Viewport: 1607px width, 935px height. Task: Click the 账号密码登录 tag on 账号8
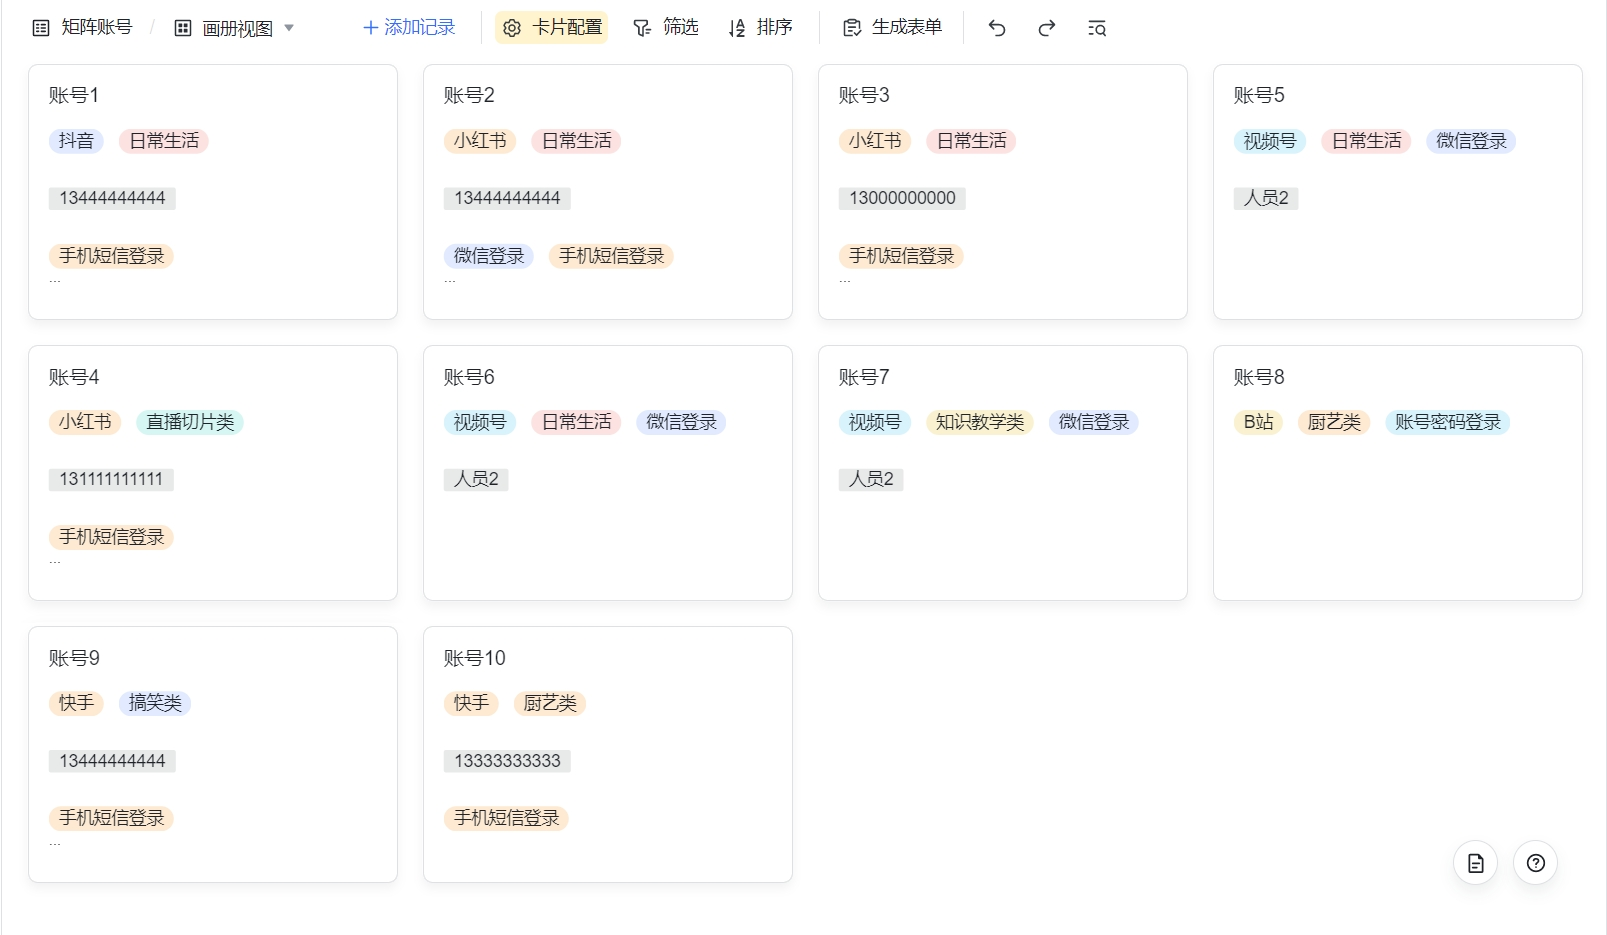pos(1448,422)
